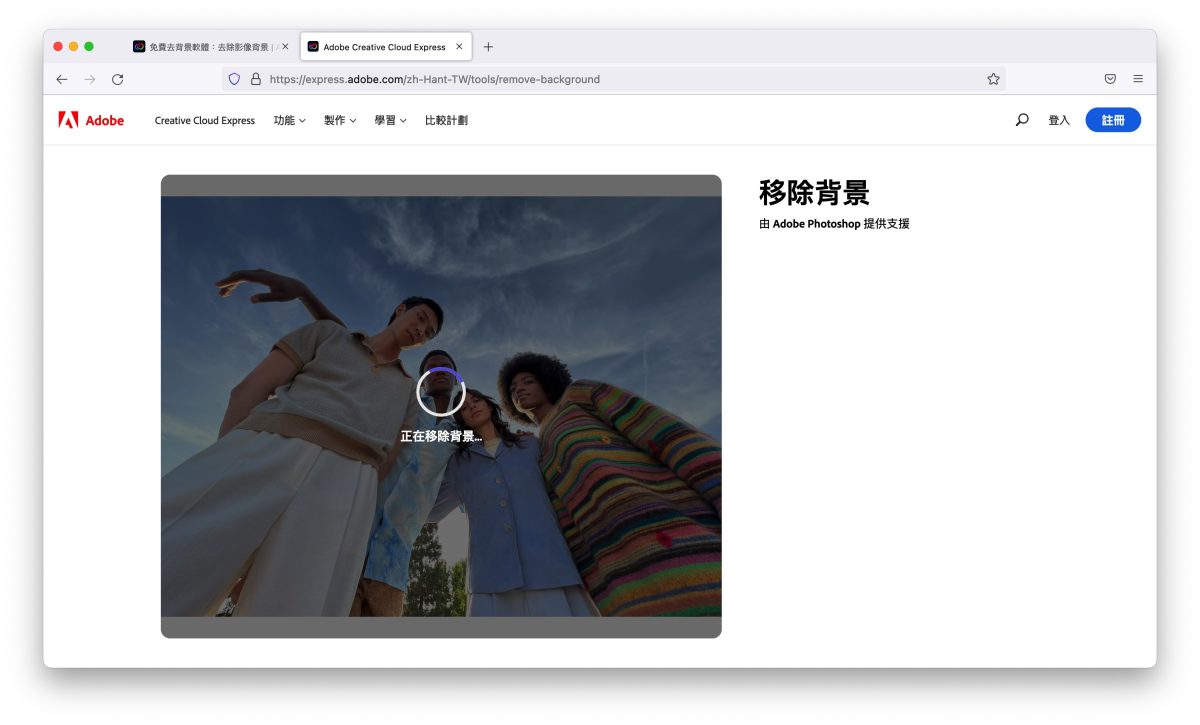Expand the 製作 dropdown menu
1200x725 pixels.
click(340, 121)
